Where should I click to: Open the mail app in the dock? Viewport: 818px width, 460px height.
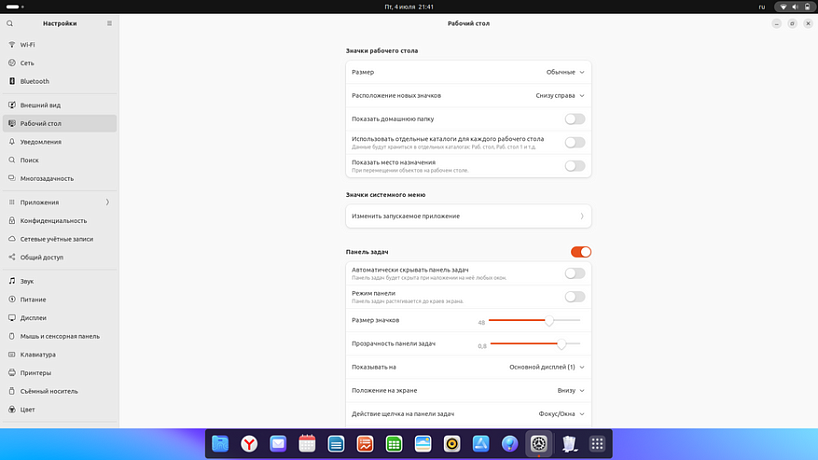pyautogui.click(x=278, y=443)
